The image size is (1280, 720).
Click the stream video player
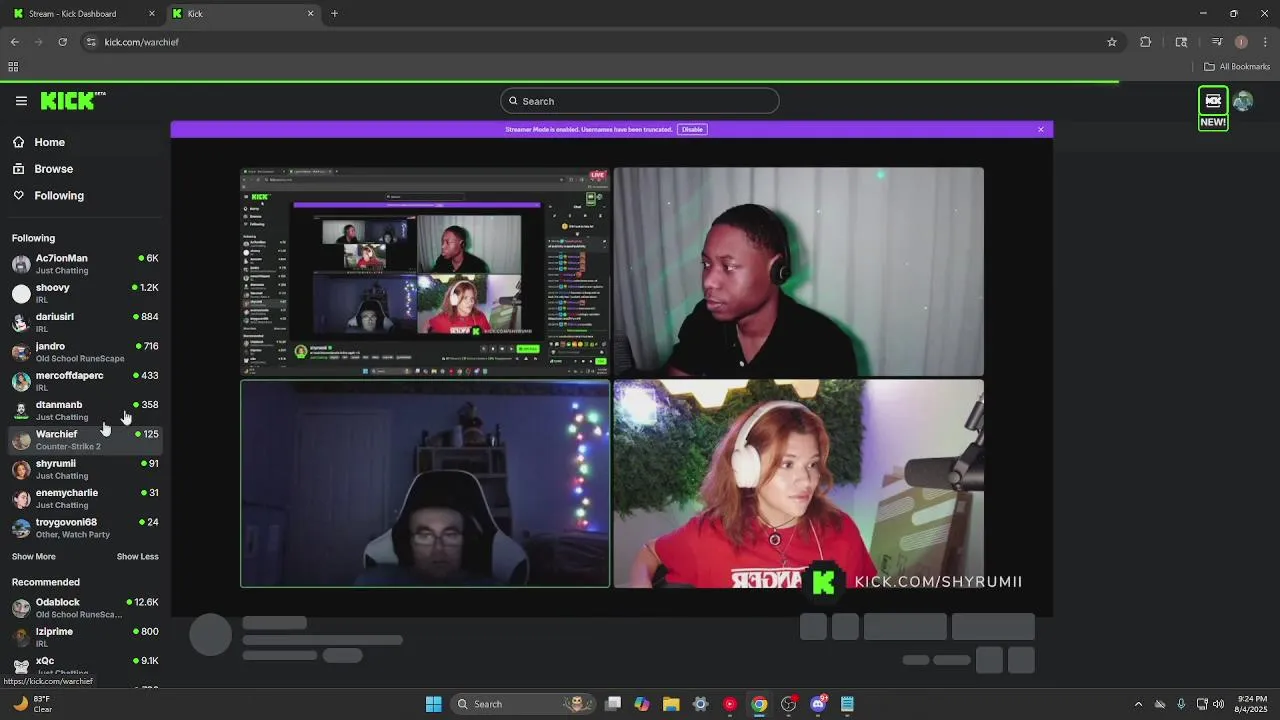(612, 377)
